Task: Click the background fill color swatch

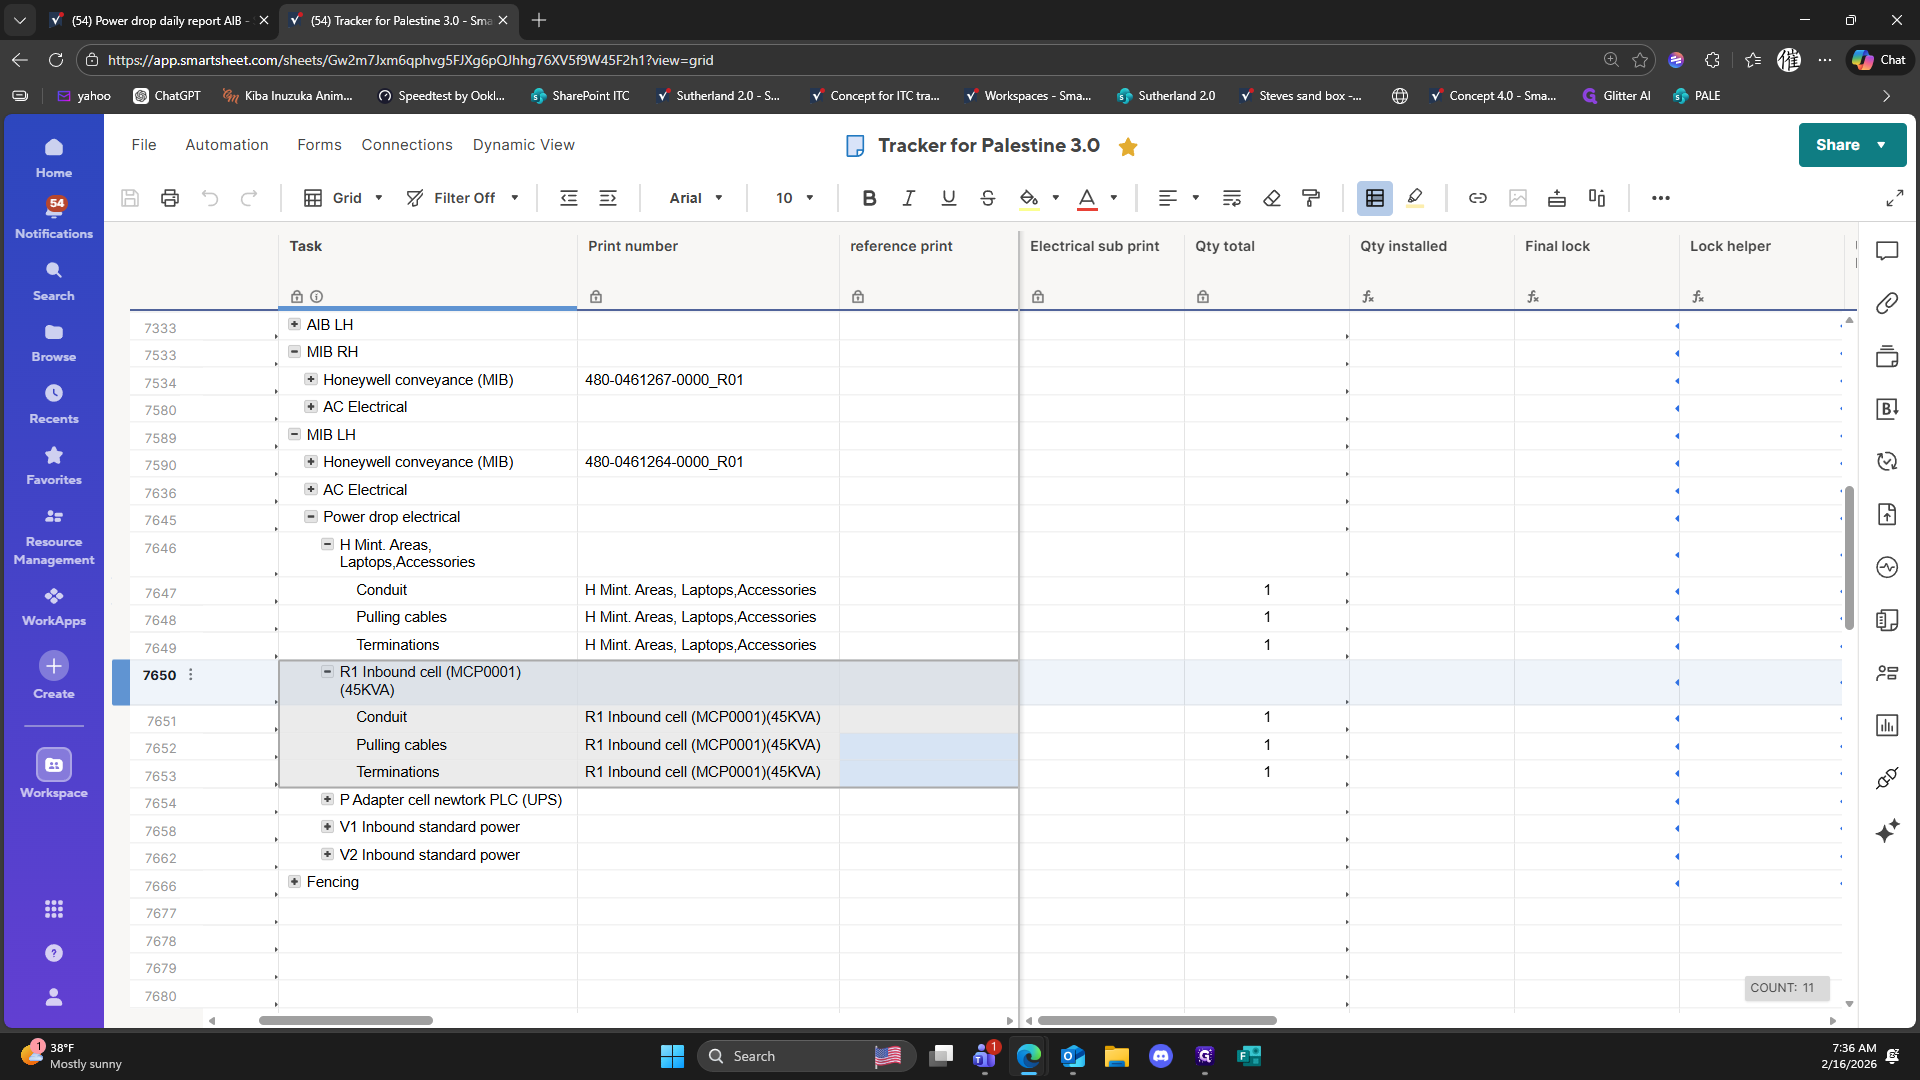Action: pos(1029,198)
